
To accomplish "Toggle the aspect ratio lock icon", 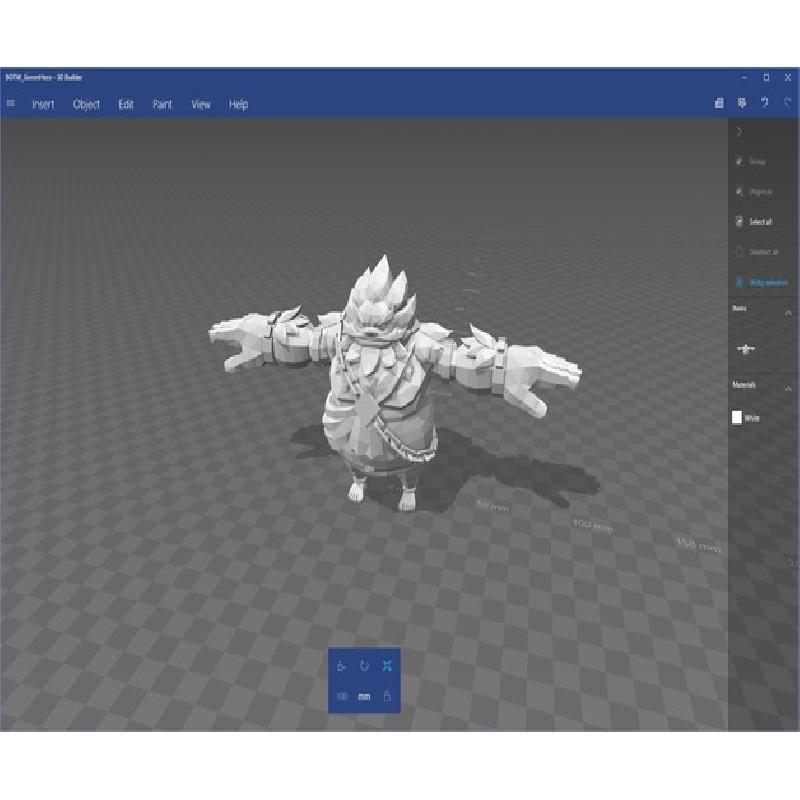I will [387, 695].
